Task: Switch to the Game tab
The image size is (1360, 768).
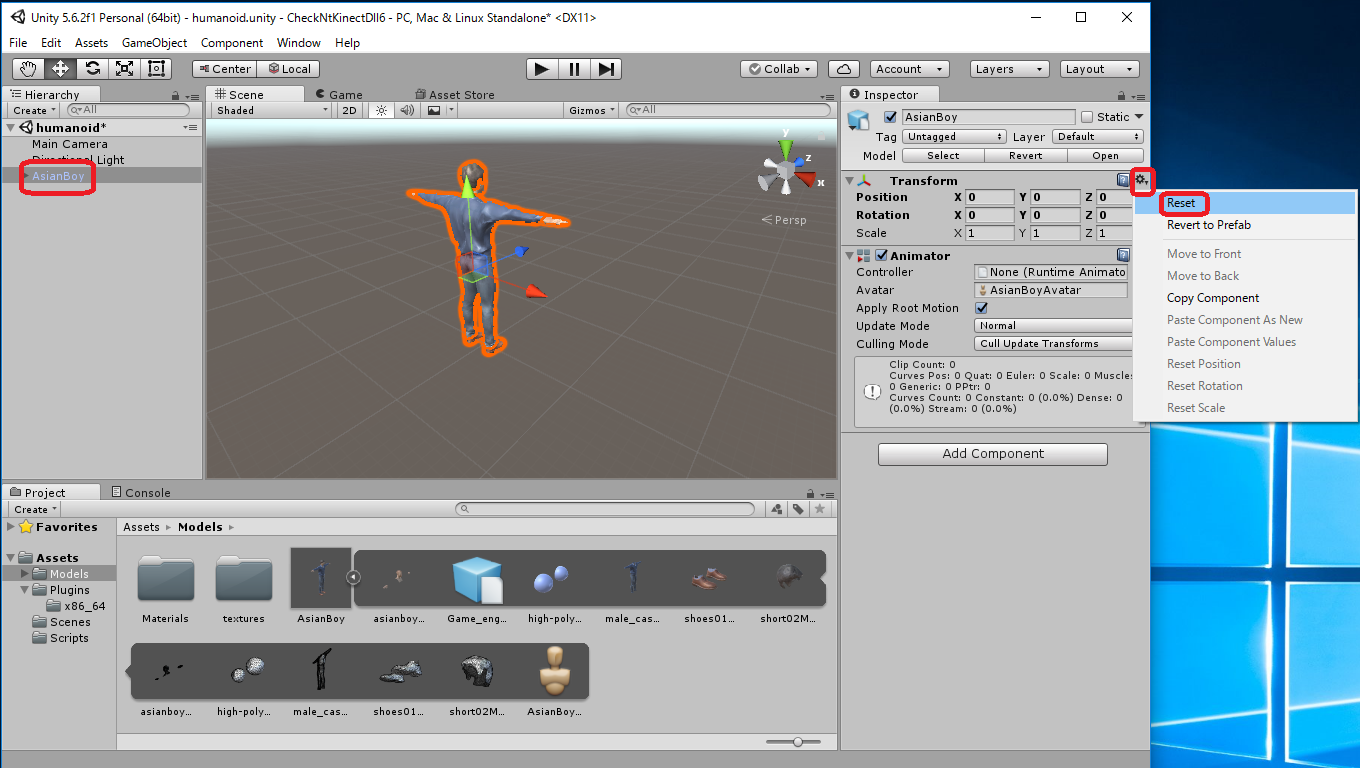Action: coord(339,95)
